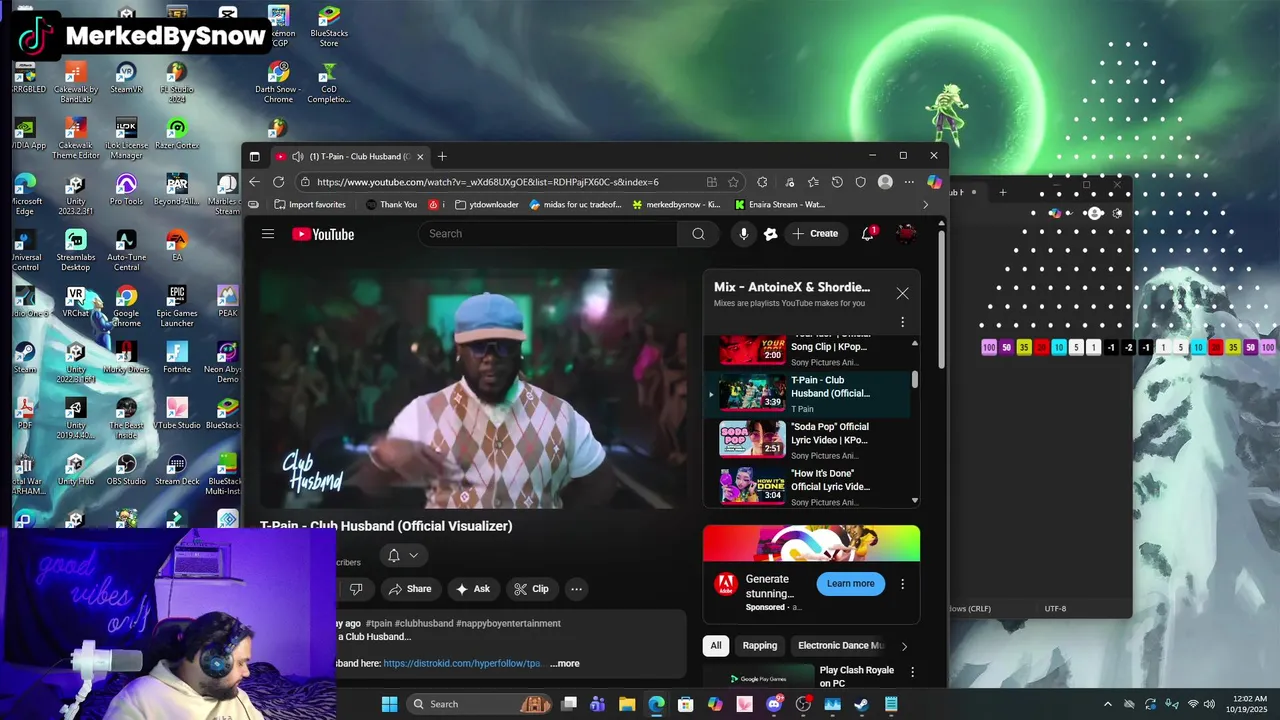Image resolution: width=1280 pixels, height=720 pixels.
Task: Click the YouTube search magnifier button
Action: tap(698, 234)
